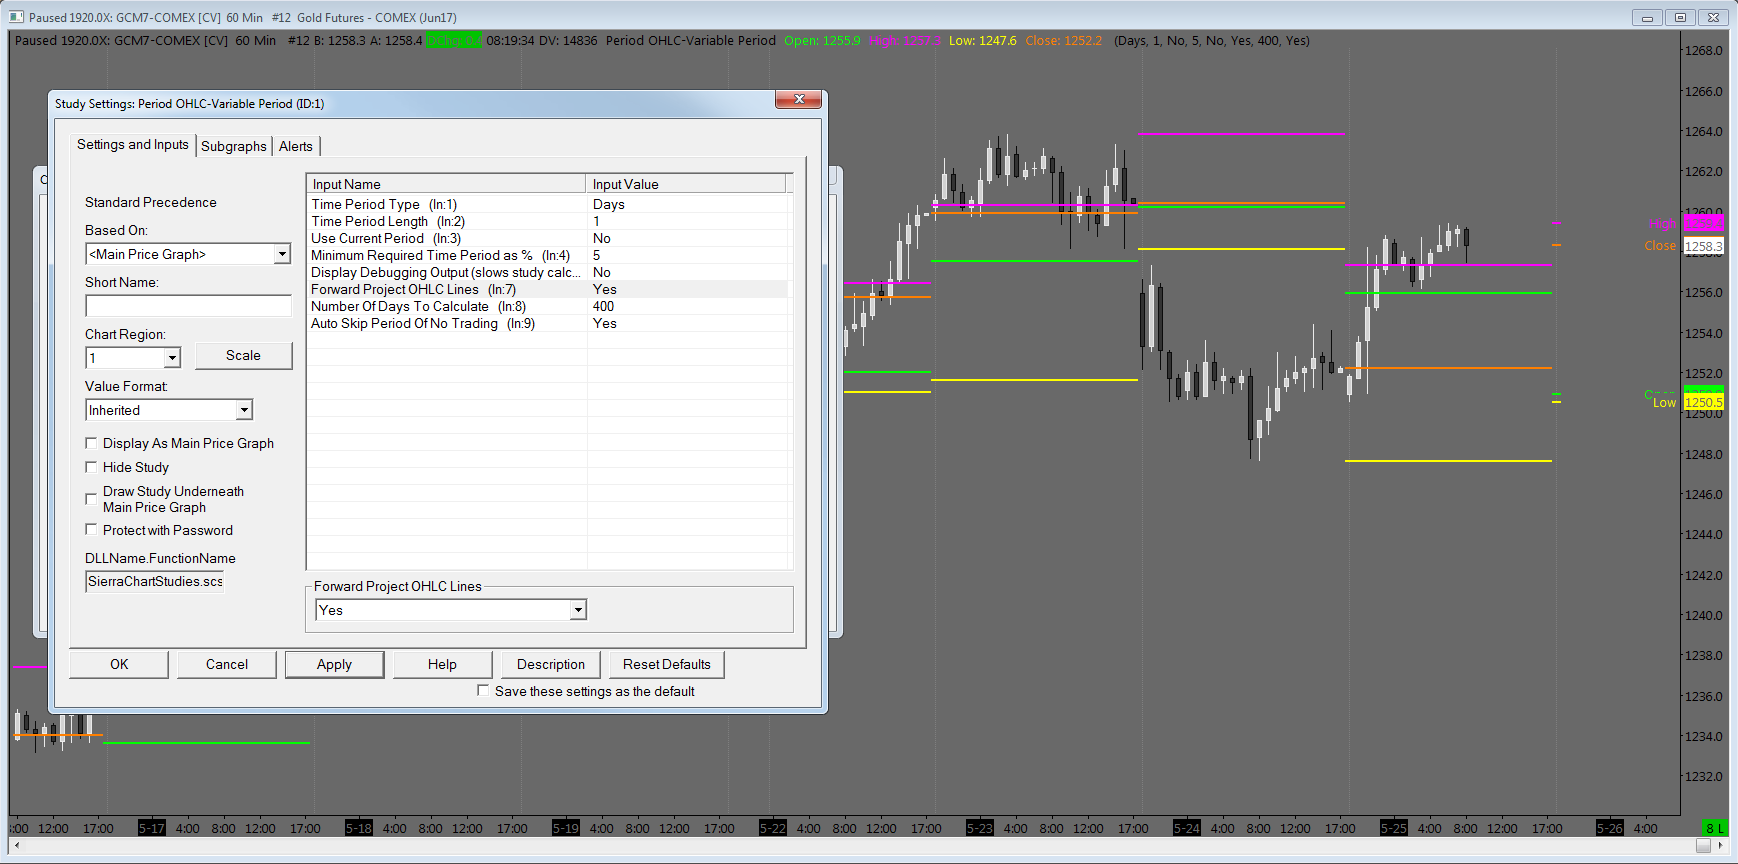Click the Input Value column header

point(686,184)
